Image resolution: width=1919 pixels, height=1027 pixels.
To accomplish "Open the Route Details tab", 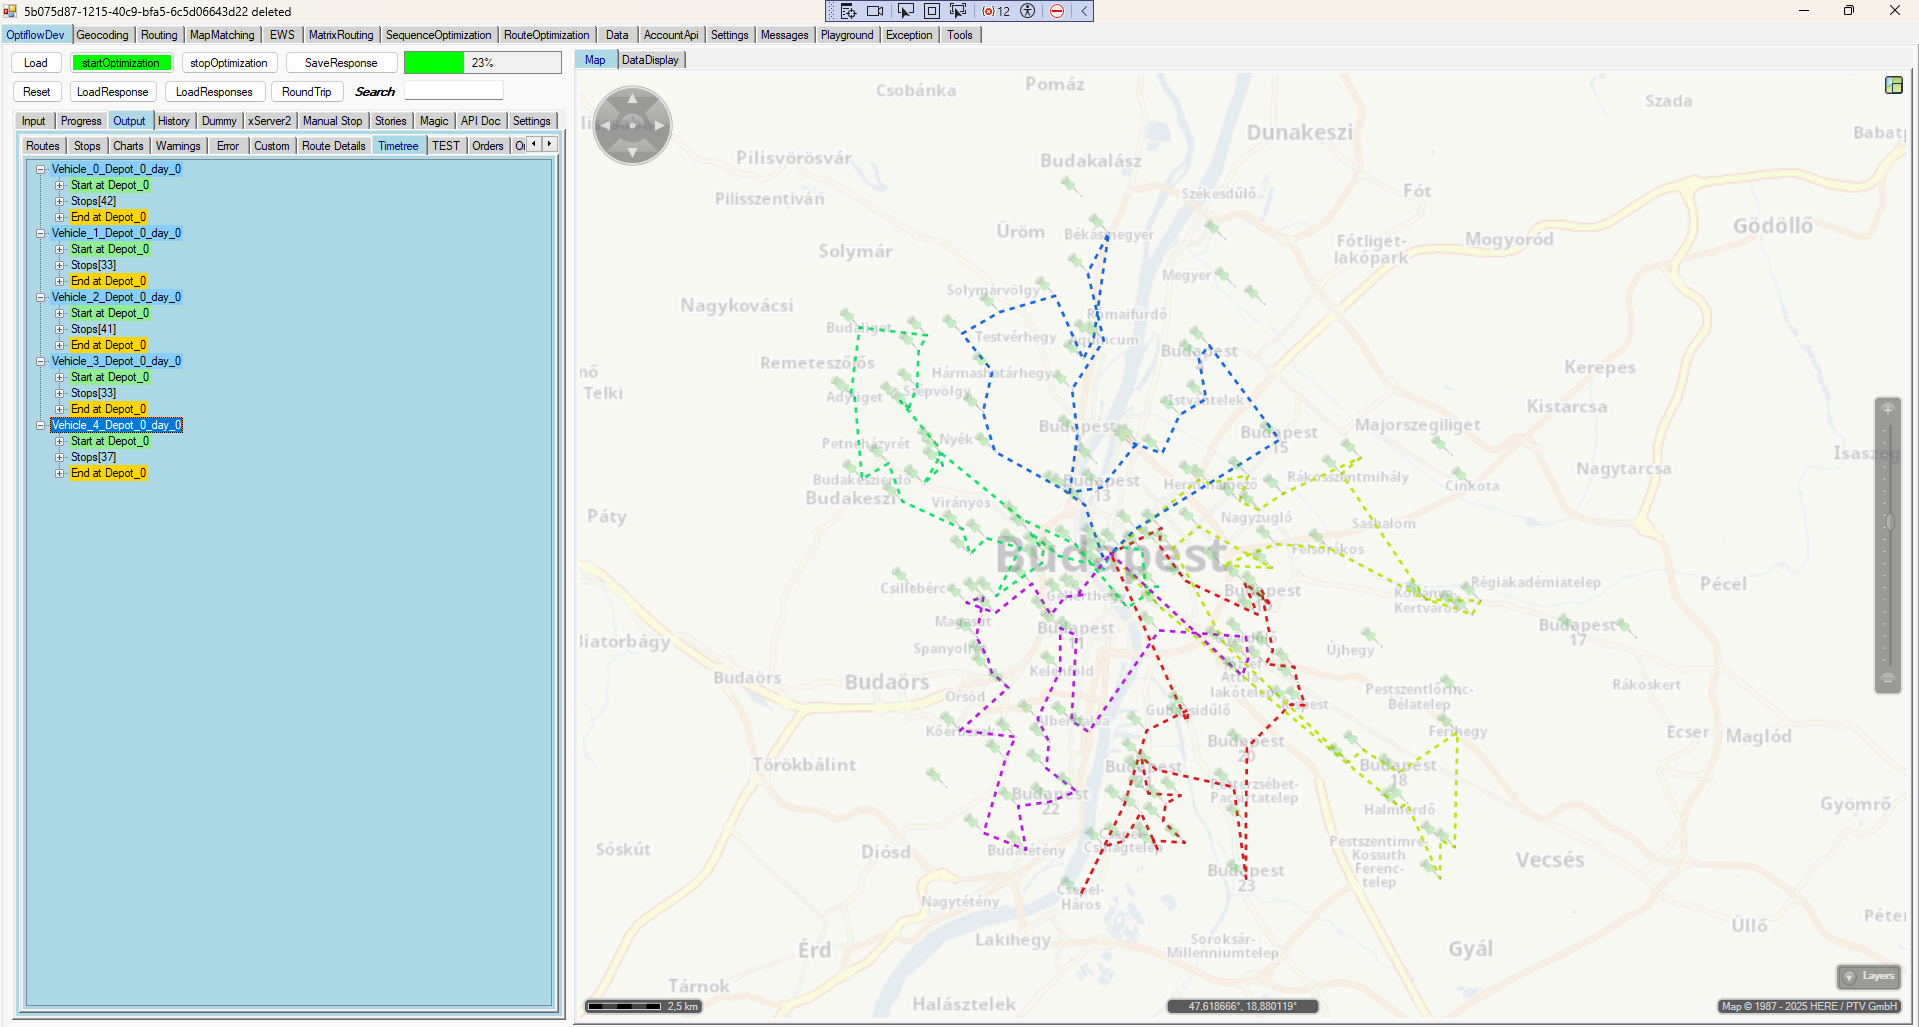I will point(333,146).
